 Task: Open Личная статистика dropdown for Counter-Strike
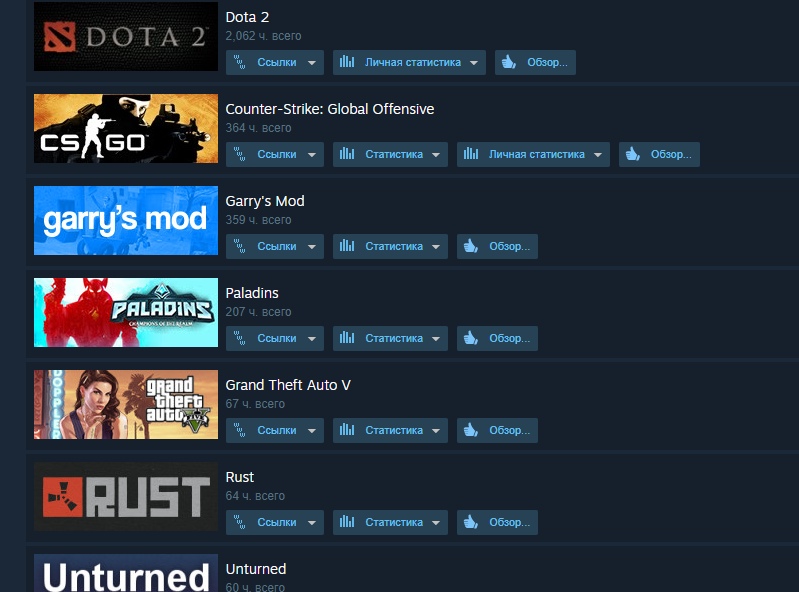(533, 154)
